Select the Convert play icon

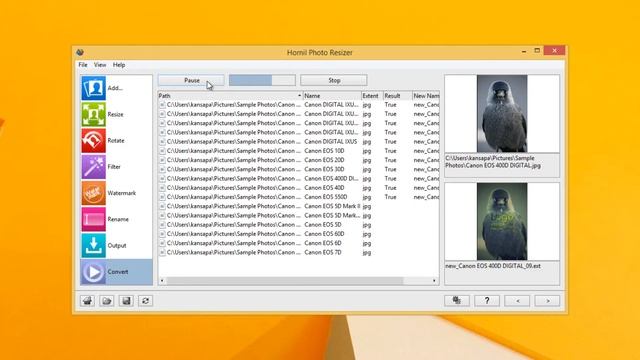click(93, 272)
